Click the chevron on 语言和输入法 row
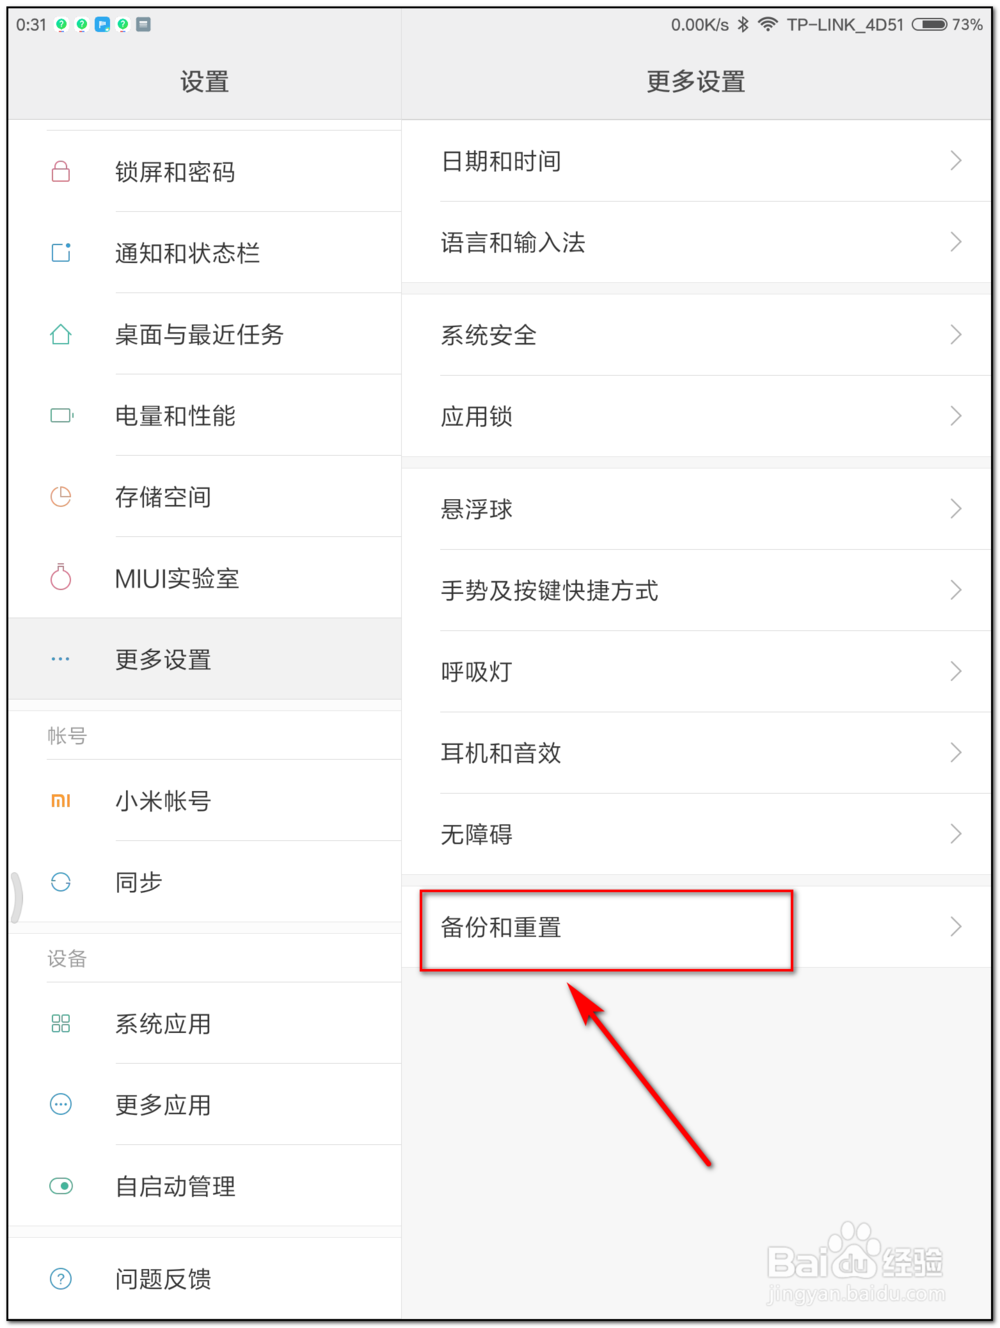Viewport: 1000px width, 1328px height. click(x=955, y=242)
